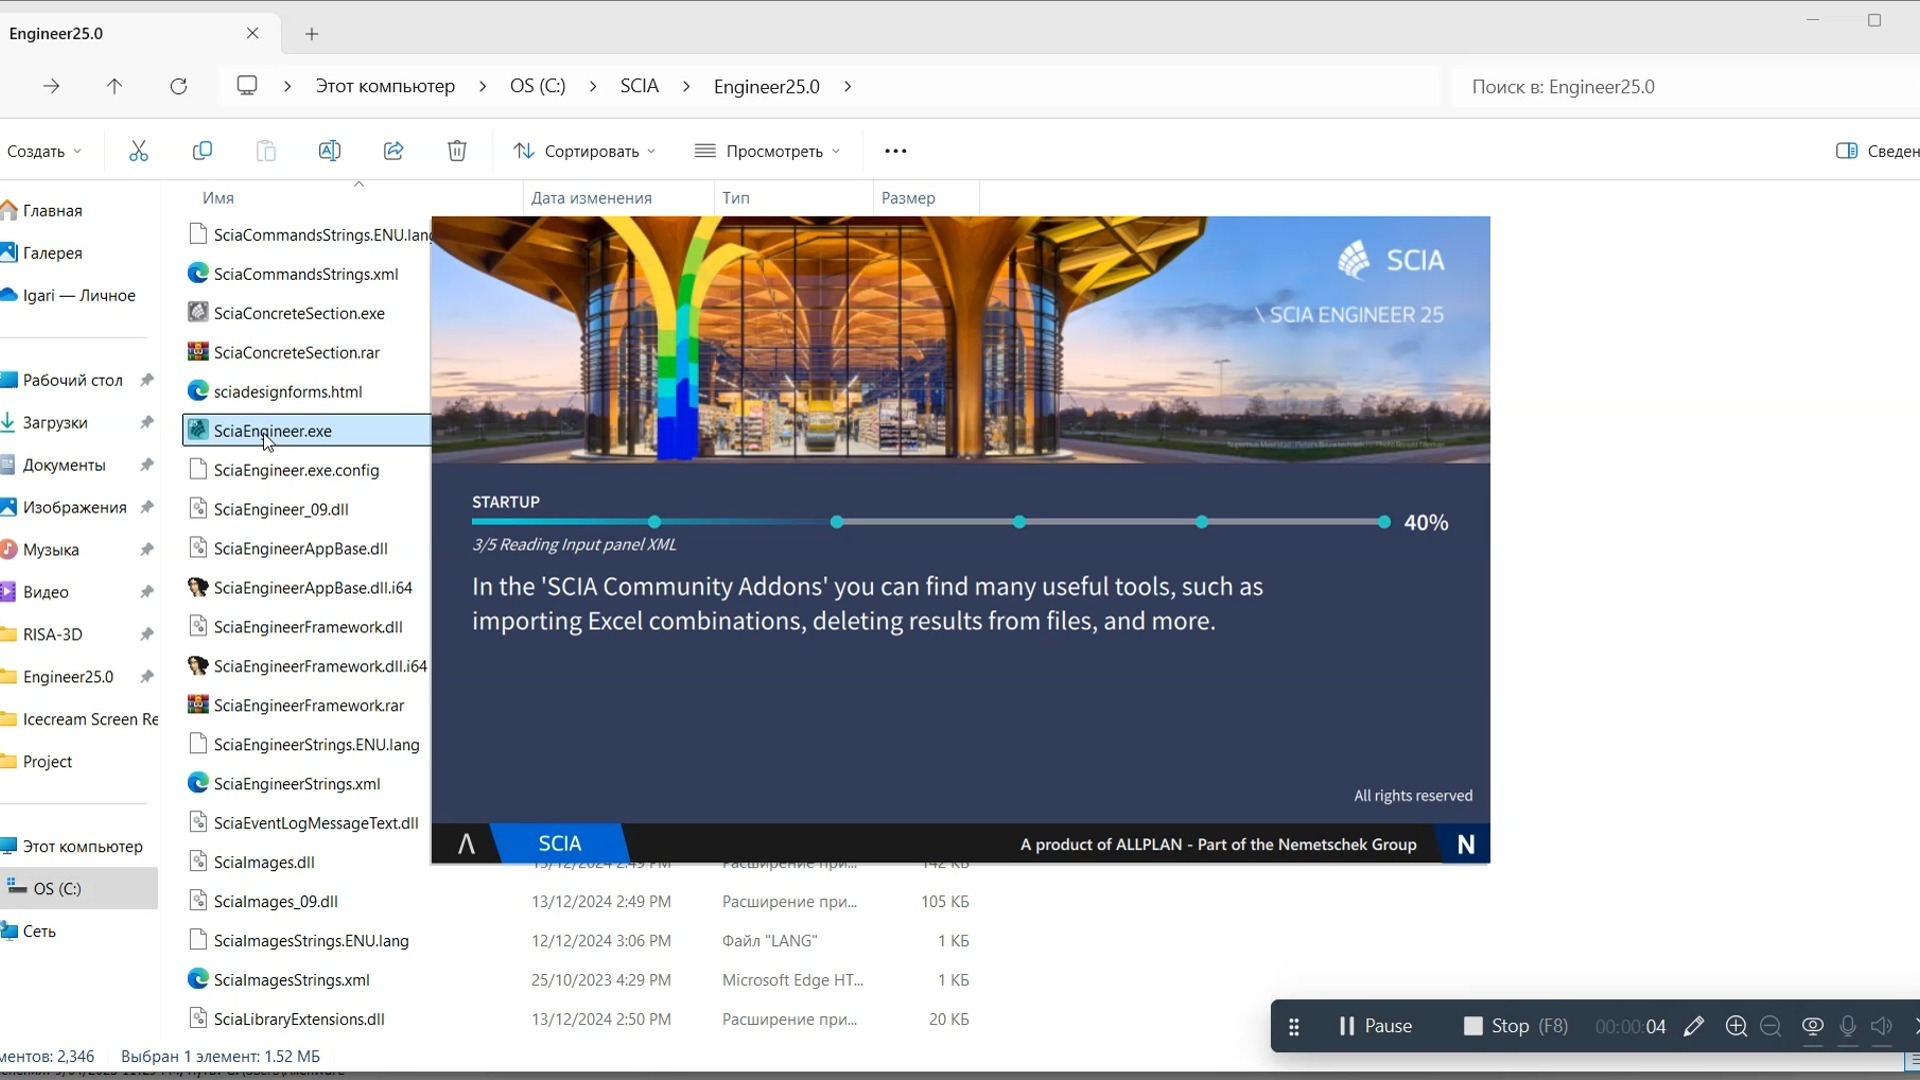Image resolution: width=1920 pixels, height=1080 pixels.
Task: Click the Delete trash icon
Action: 457,150
